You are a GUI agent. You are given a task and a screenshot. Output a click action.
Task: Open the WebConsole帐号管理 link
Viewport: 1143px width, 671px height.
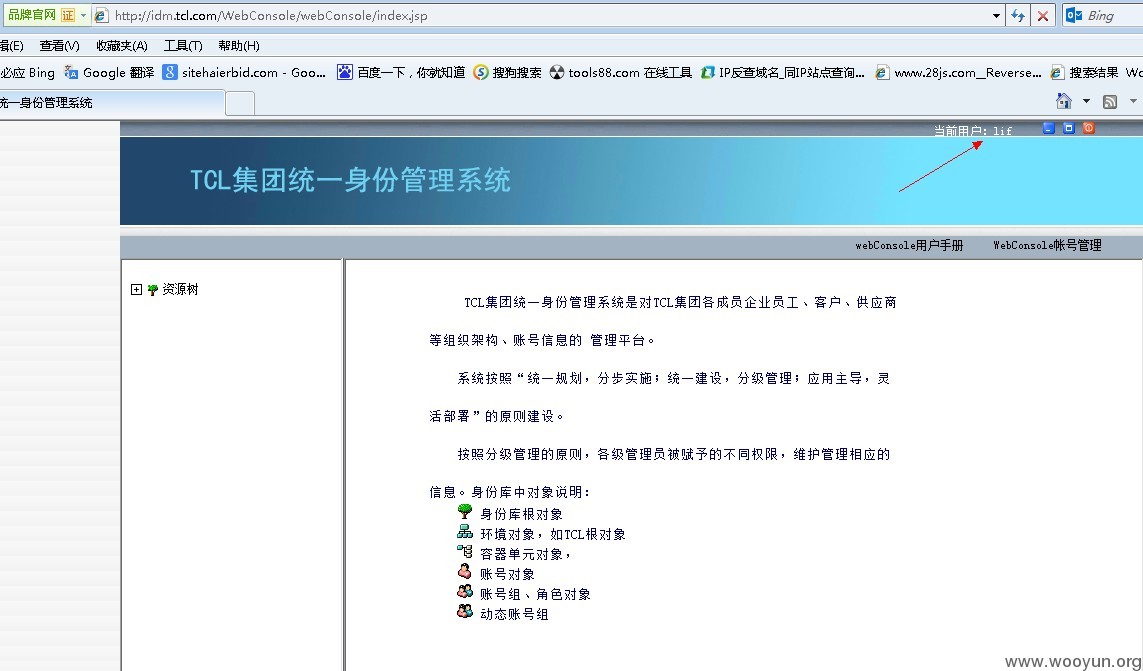point(1048,246)
